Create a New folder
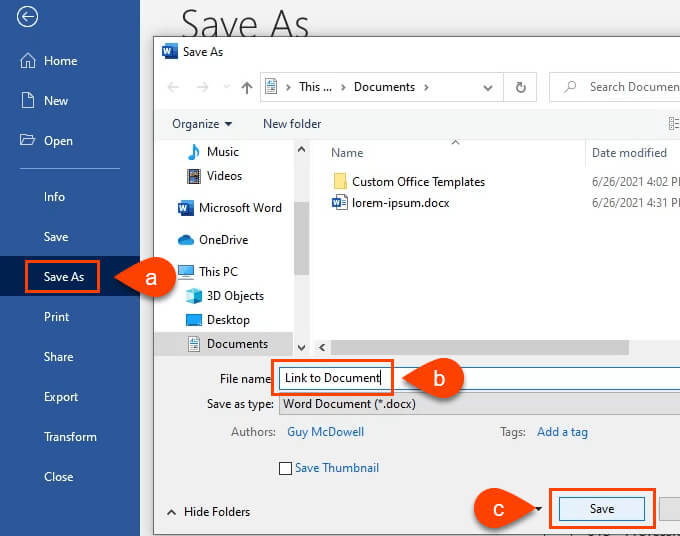Image resolution: width=680 pixels, height=536 pixels. click(x=292, y=124)
